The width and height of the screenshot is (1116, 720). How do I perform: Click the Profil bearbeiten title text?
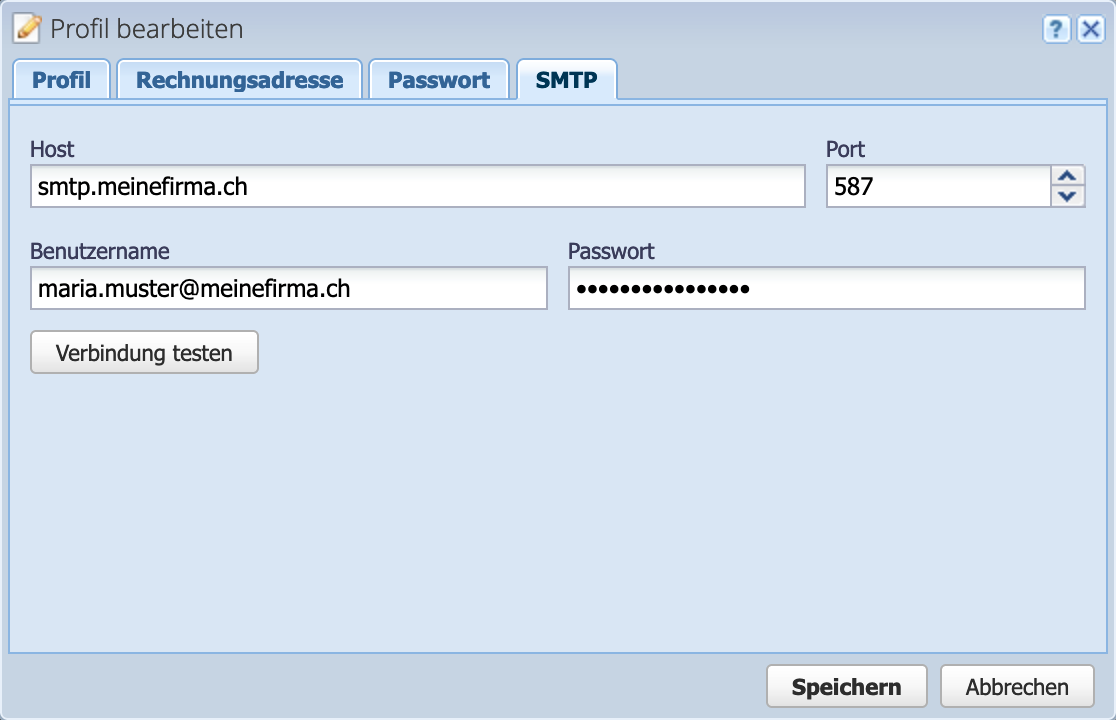147,29
